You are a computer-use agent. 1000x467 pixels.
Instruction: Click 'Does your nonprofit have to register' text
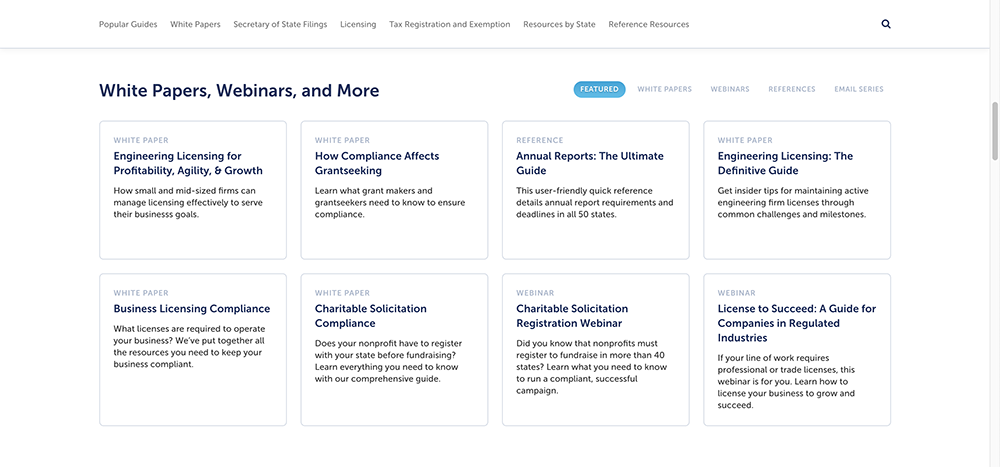click(388, 361)
